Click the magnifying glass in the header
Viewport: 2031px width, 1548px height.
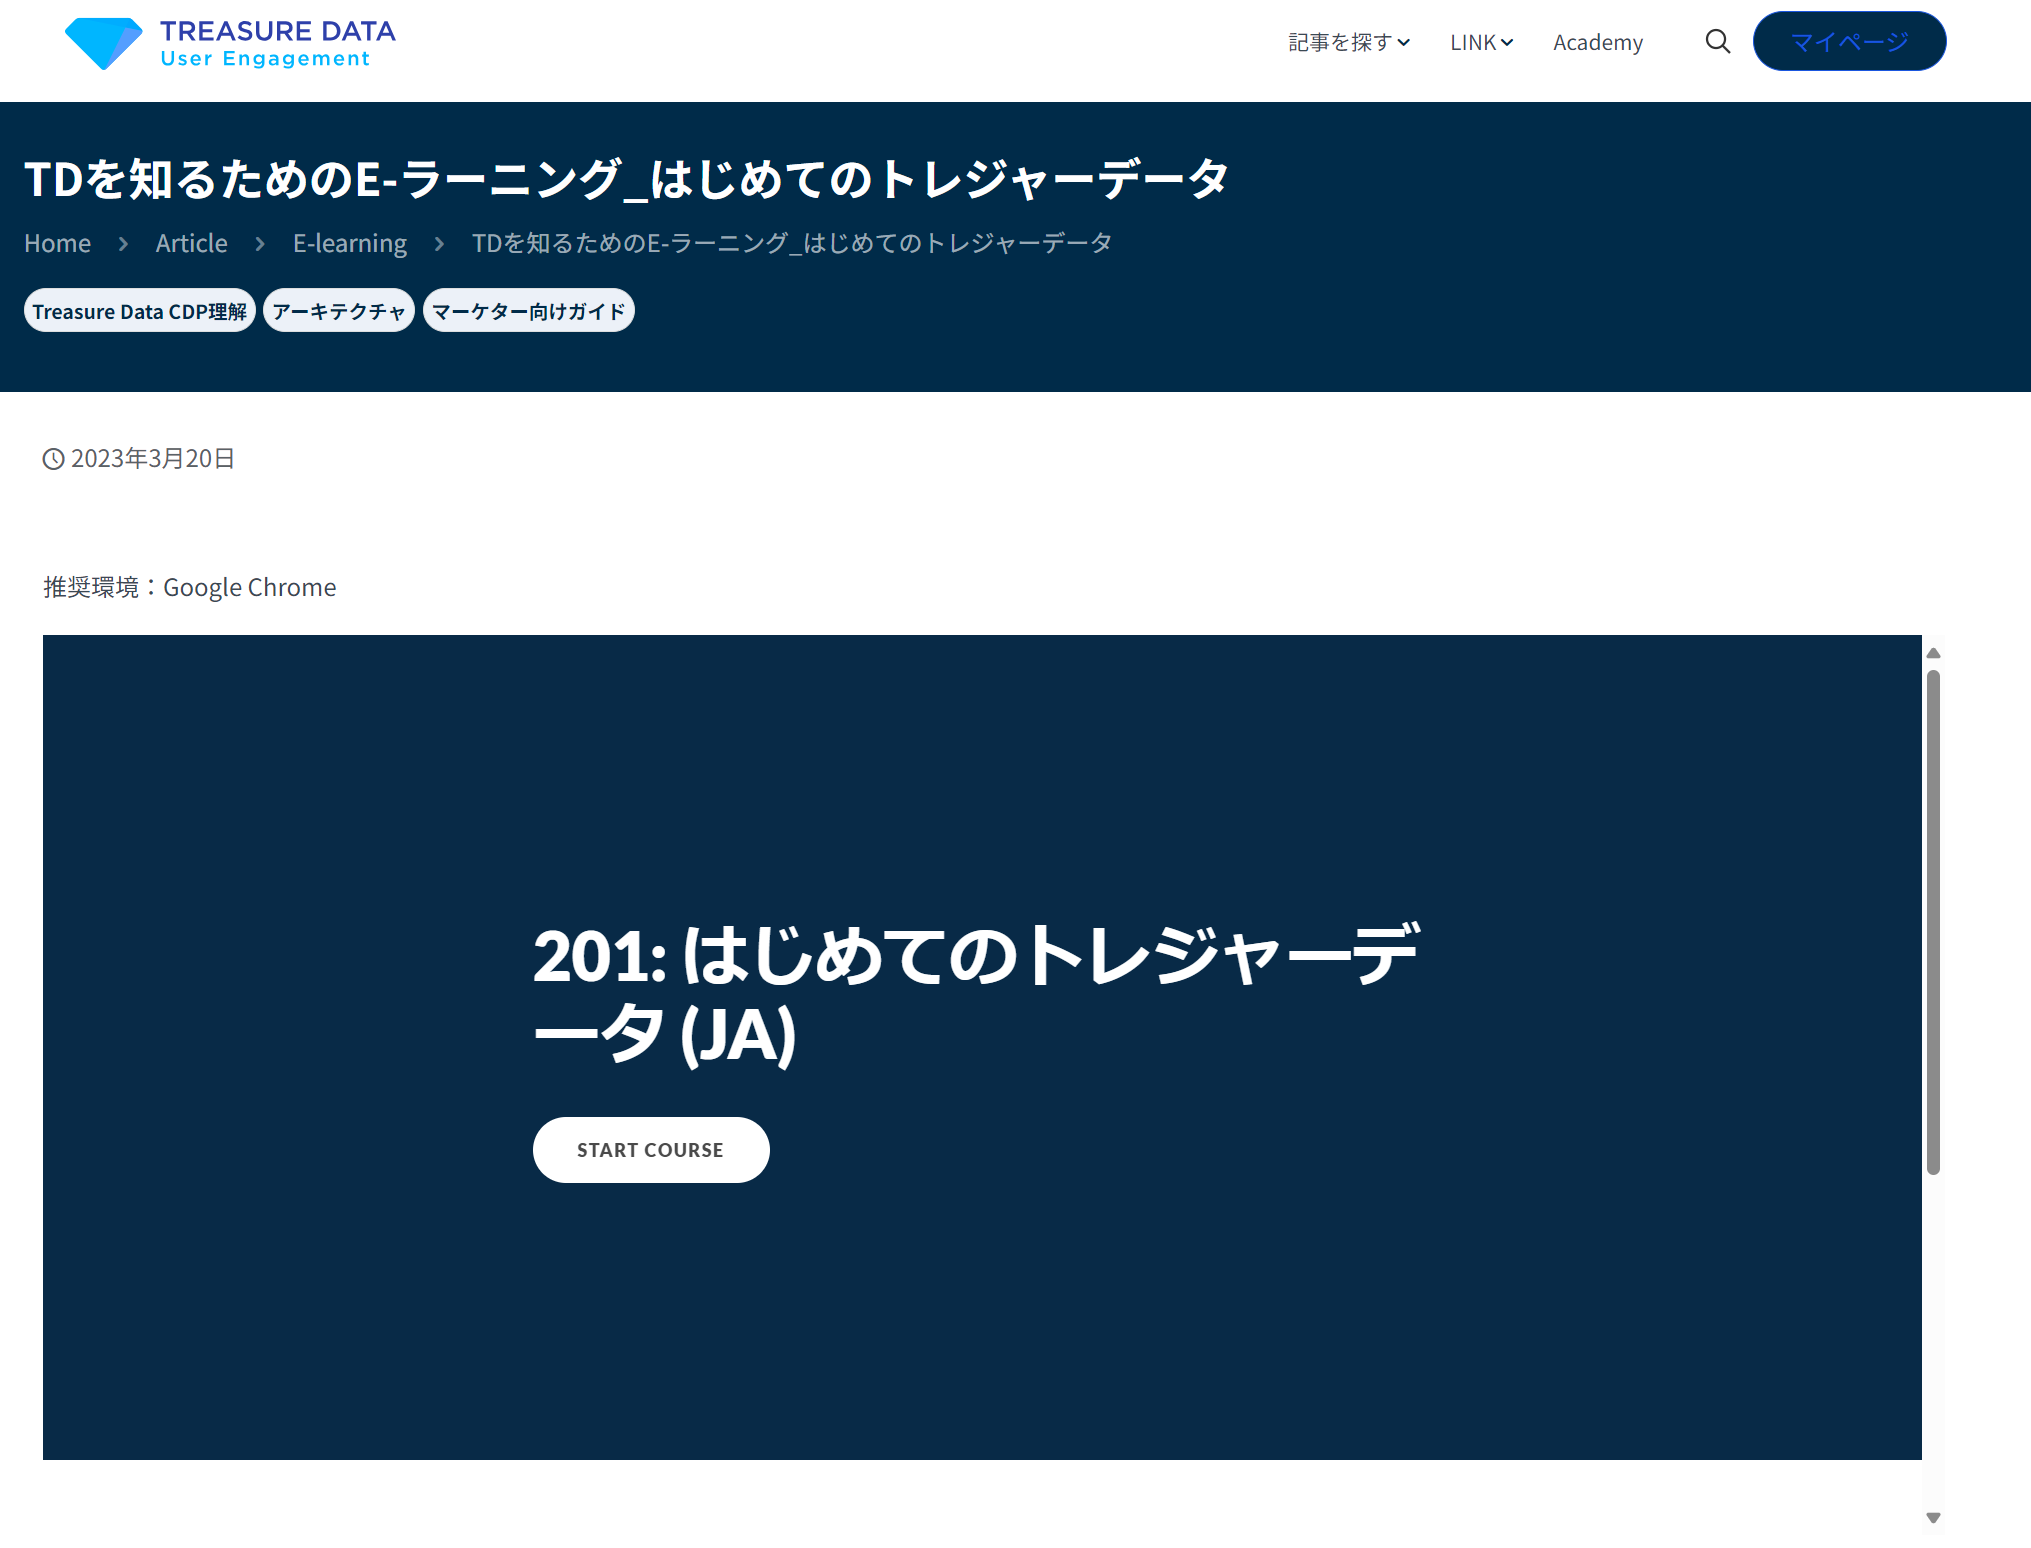coord(1717,42)
